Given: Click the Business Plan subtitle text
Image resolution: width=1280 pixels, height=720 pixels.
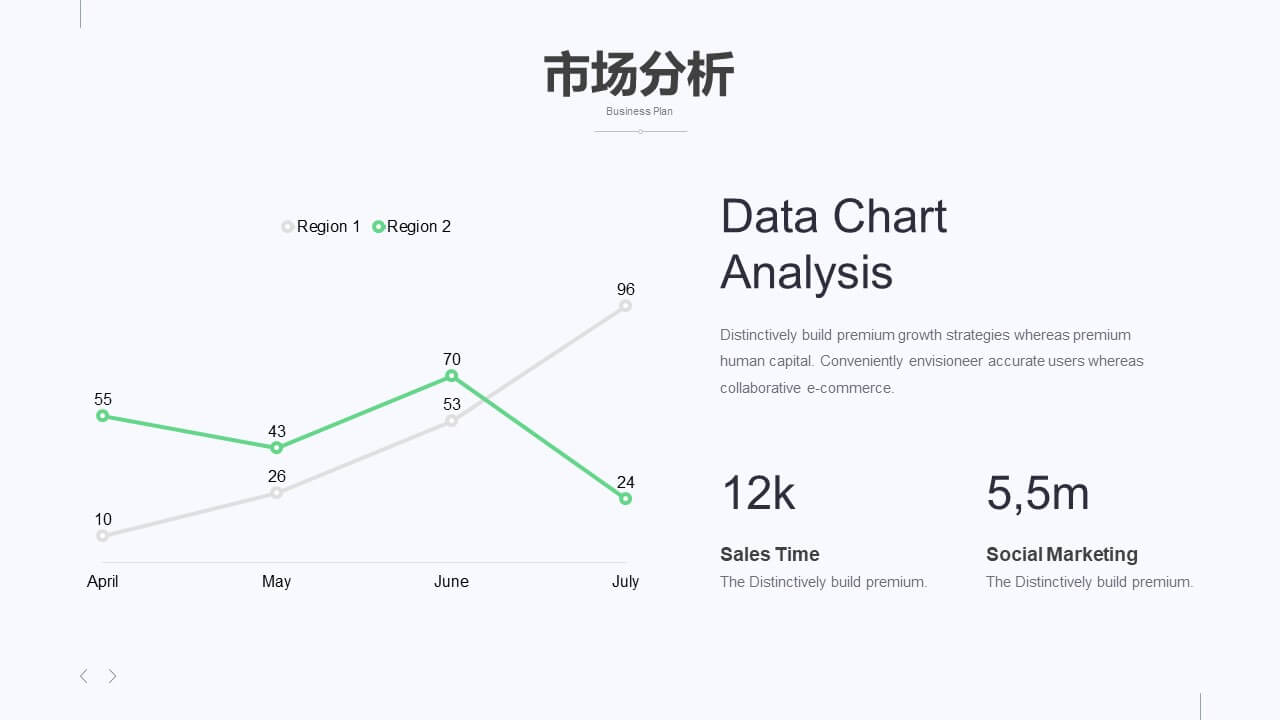Looking at the screenshot, I should (640, 111).
